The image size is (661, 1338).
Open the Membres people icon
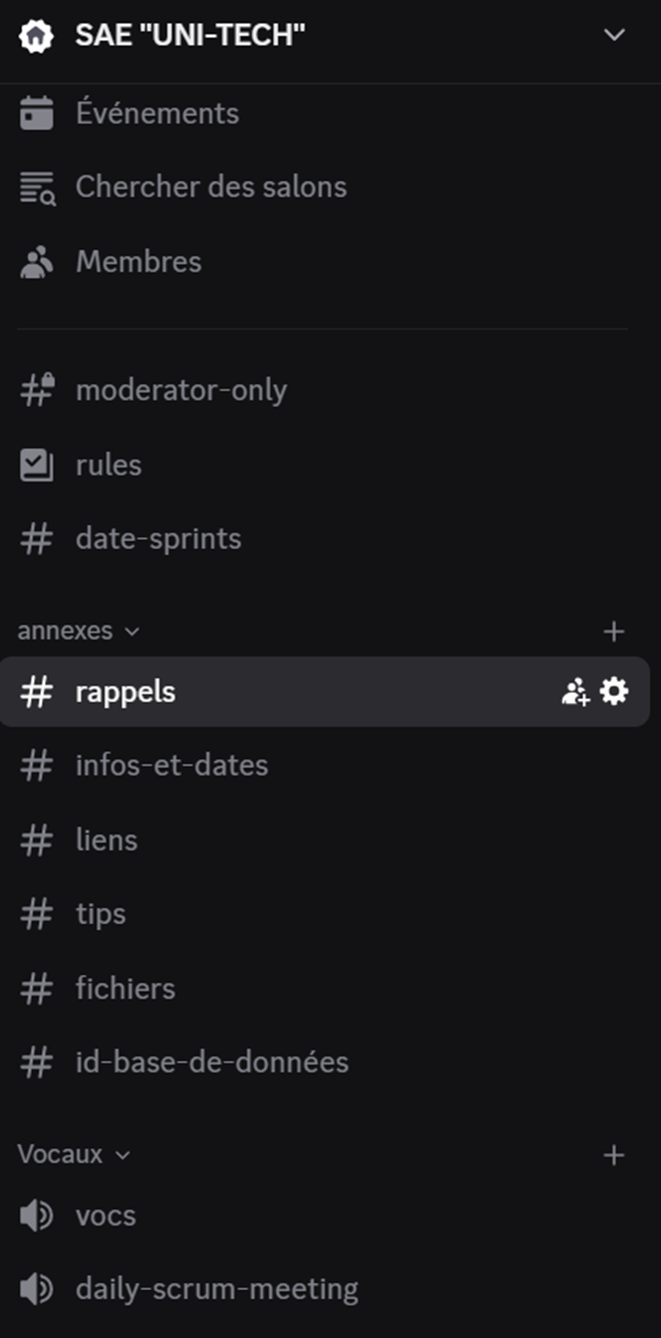(x=37, y=262)
